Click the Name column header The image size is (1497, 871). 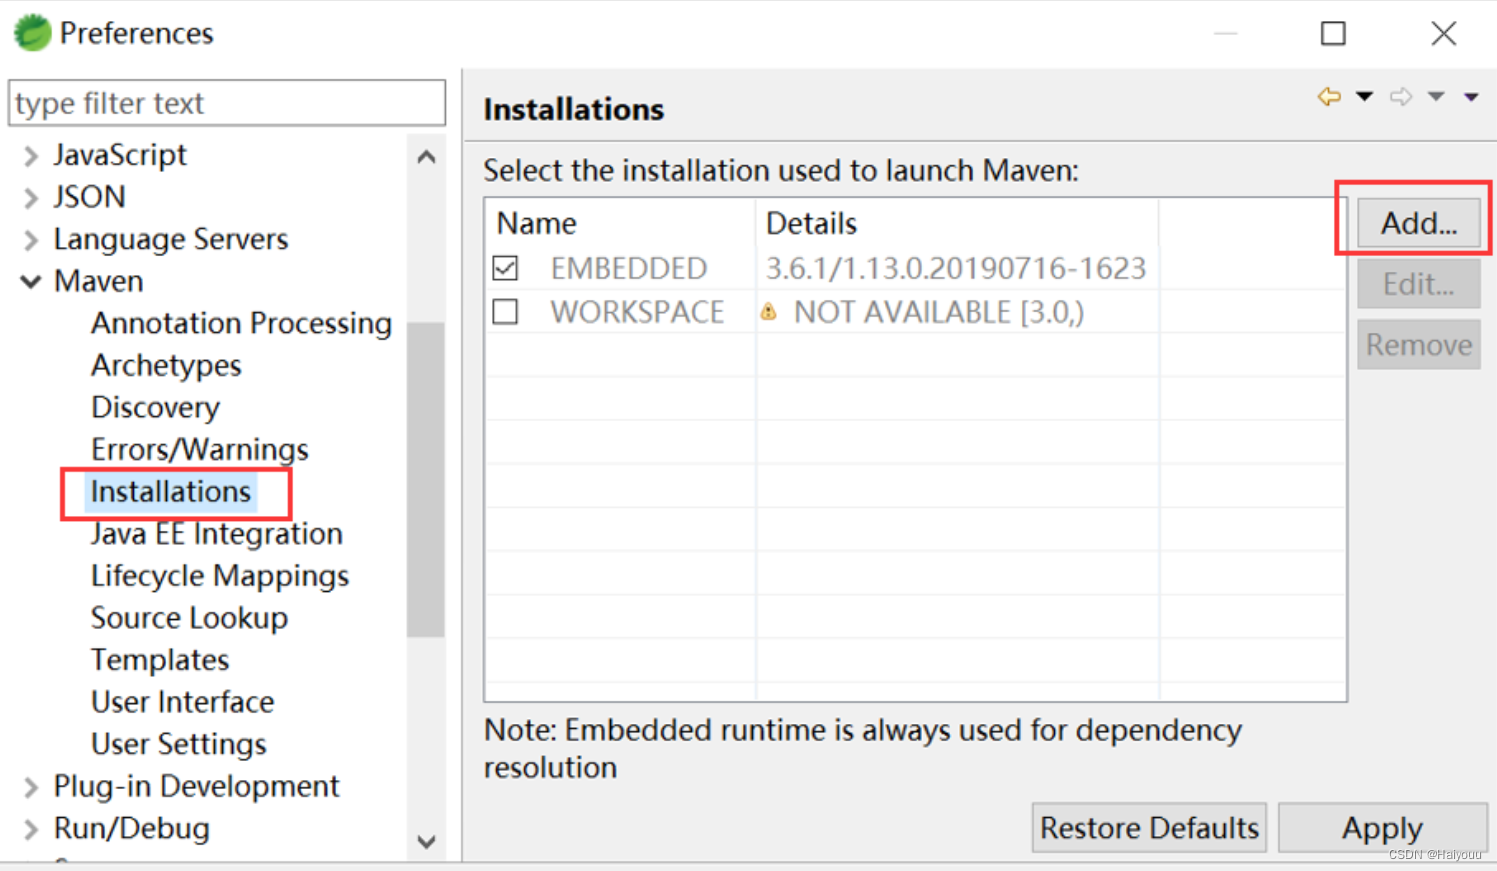[x=536, y=223]
